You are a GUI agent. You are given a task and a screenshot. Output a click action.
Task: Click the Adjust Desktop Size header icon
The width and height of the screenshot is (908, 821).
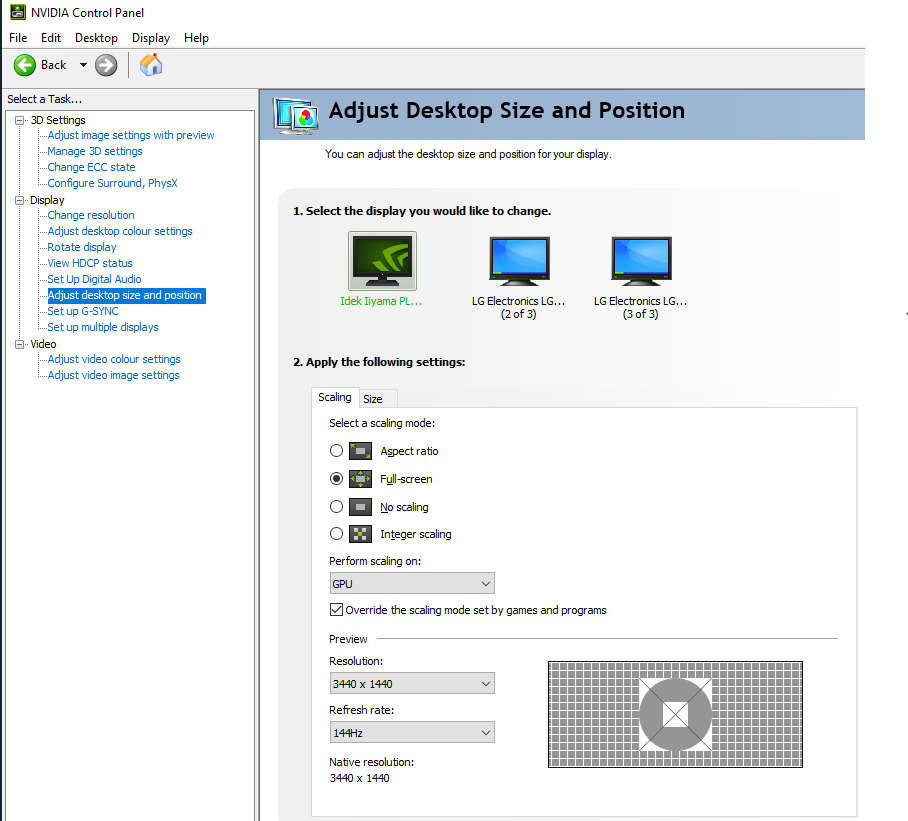click(x=296, y=116)
